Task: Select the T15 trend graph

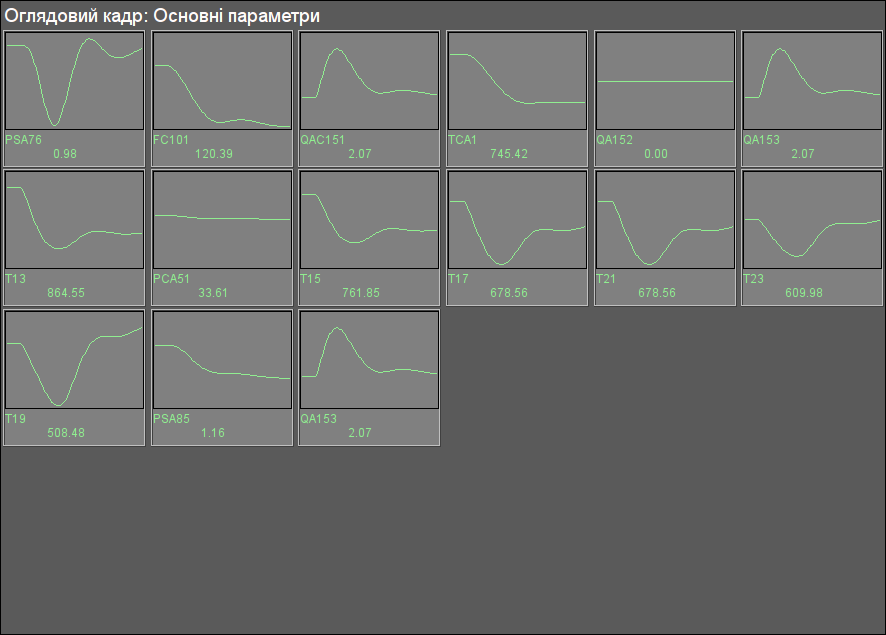Action: point(369,220)
